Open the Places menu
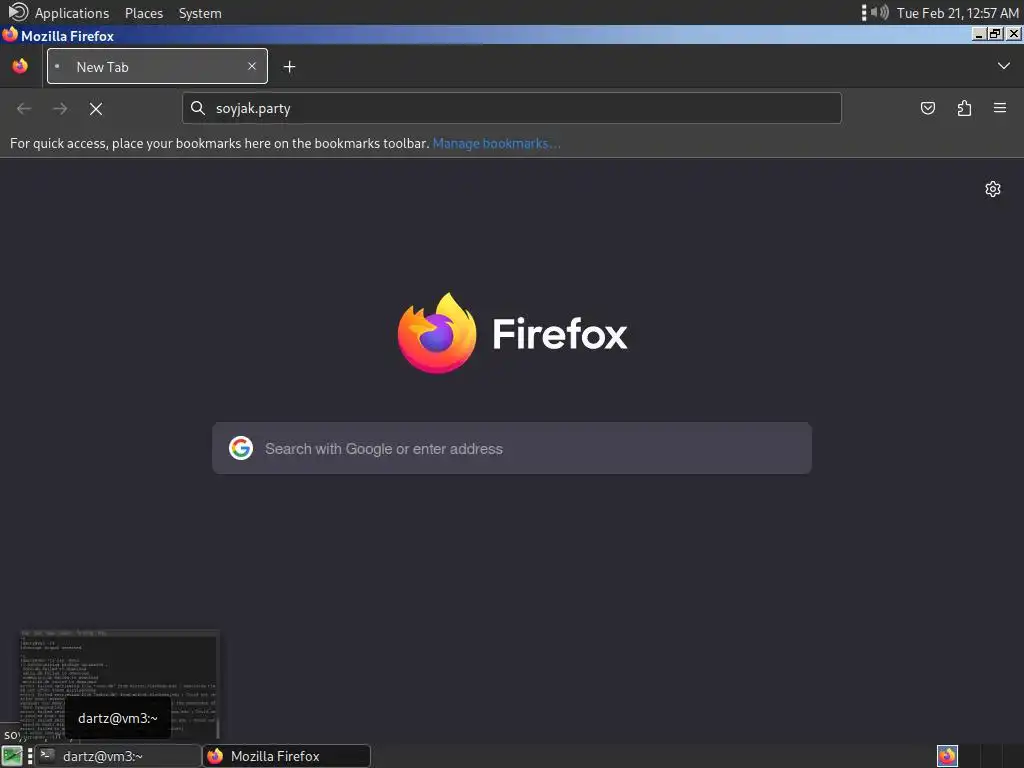1024x768 pixels. pos(144,13)
